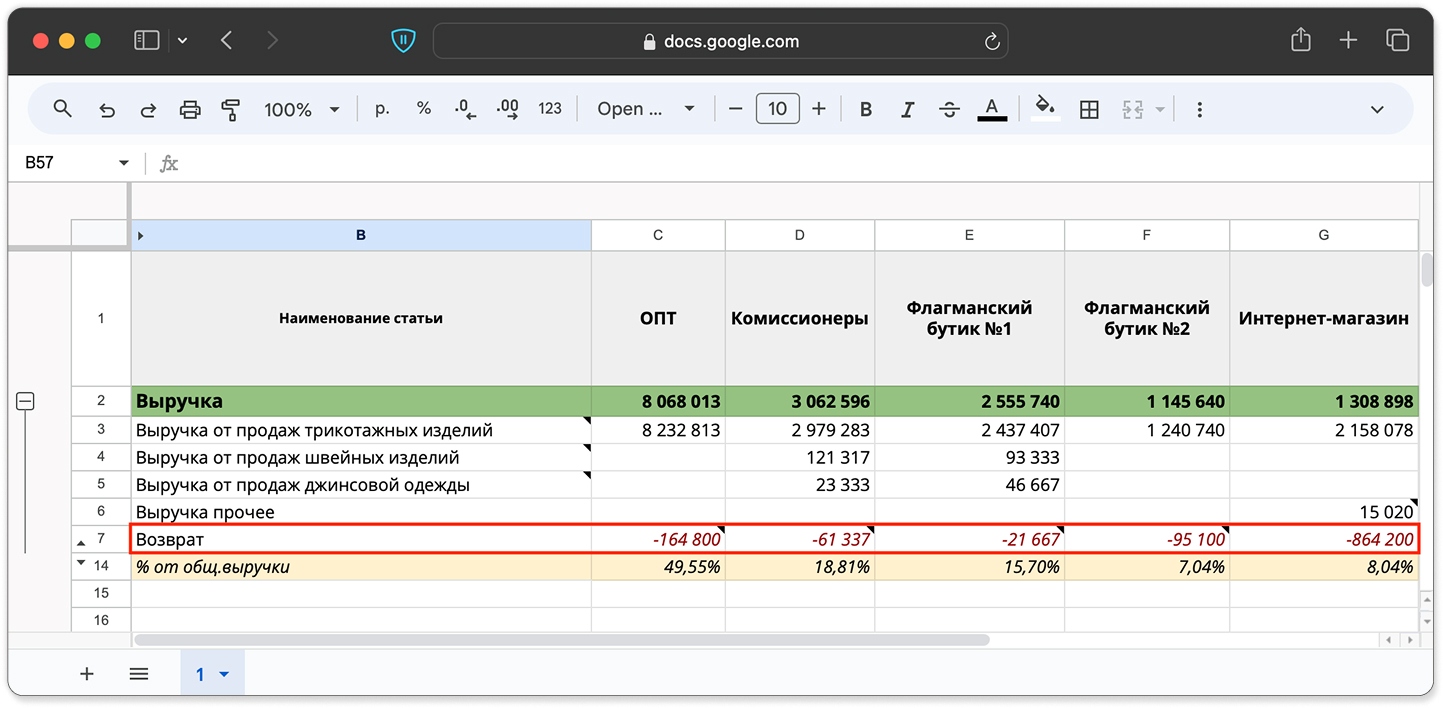Print the spreadsheet
Image resolution: width=1443 pixels, height=708 pixels.
(x=190, y=110)
